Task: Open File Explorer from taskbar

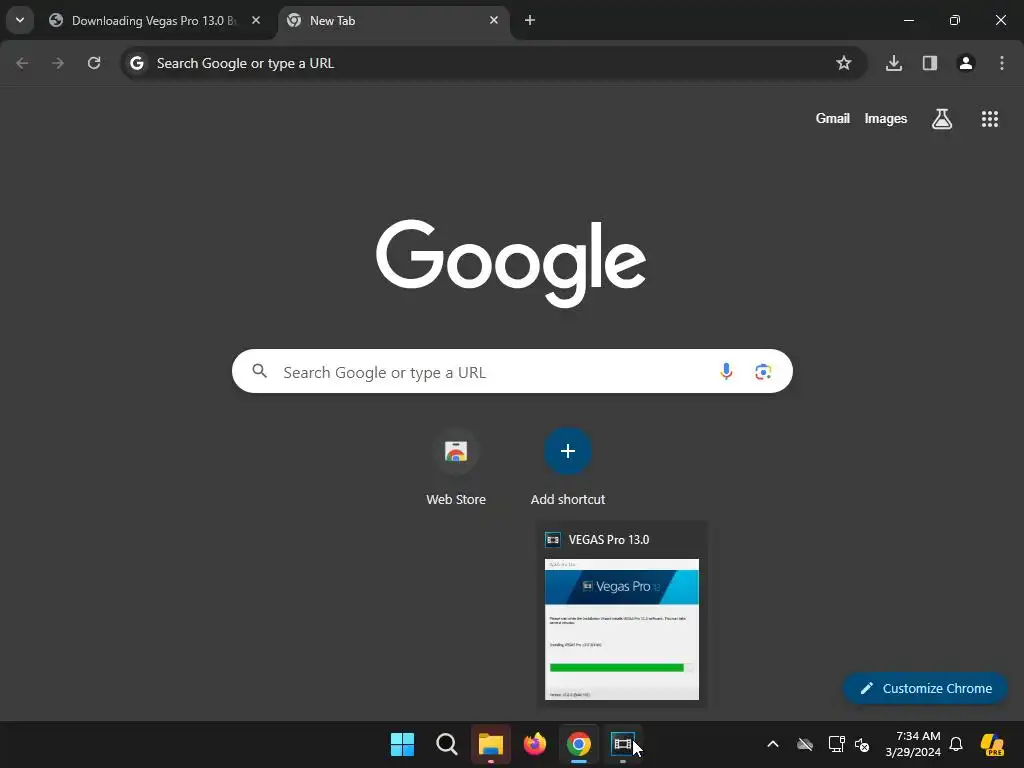Action: [490, 744]
